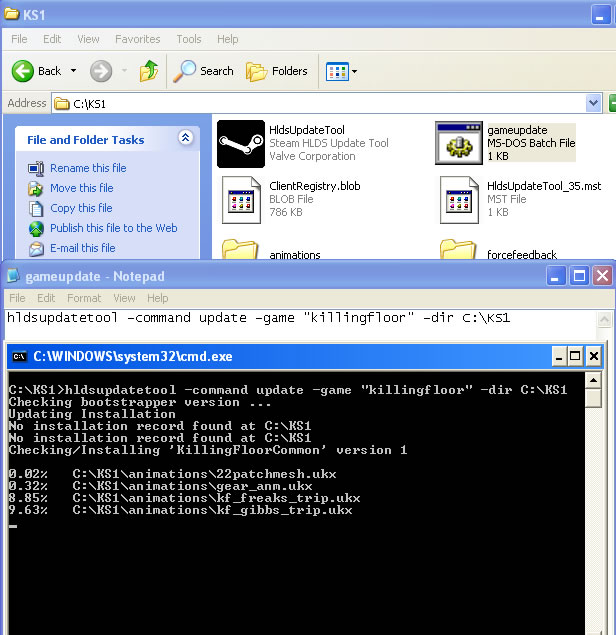The width and height of the screenshot is (616, 635).
Task: Select the gameupdate batch file icon
Action: [459, 143]
